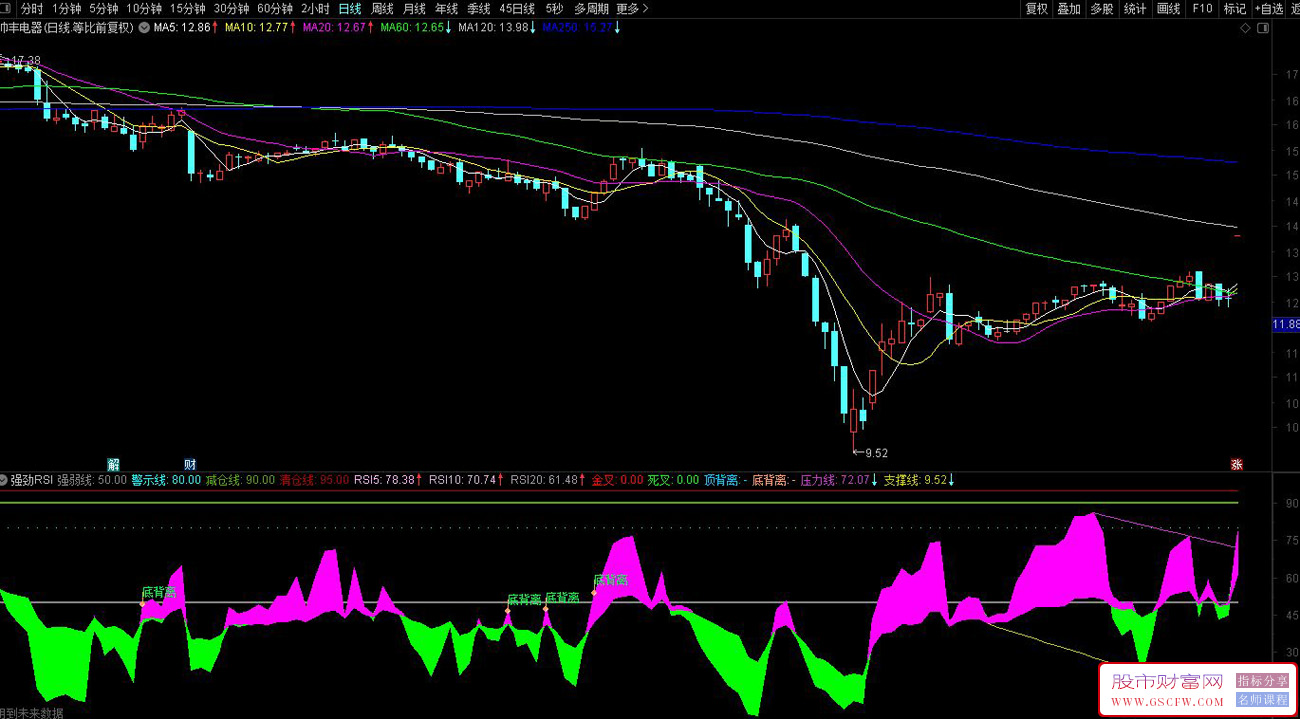Click the 强弱线: 50.00 label
Image resolution: width=1300 pixels, height=719 pixels.
92,480
